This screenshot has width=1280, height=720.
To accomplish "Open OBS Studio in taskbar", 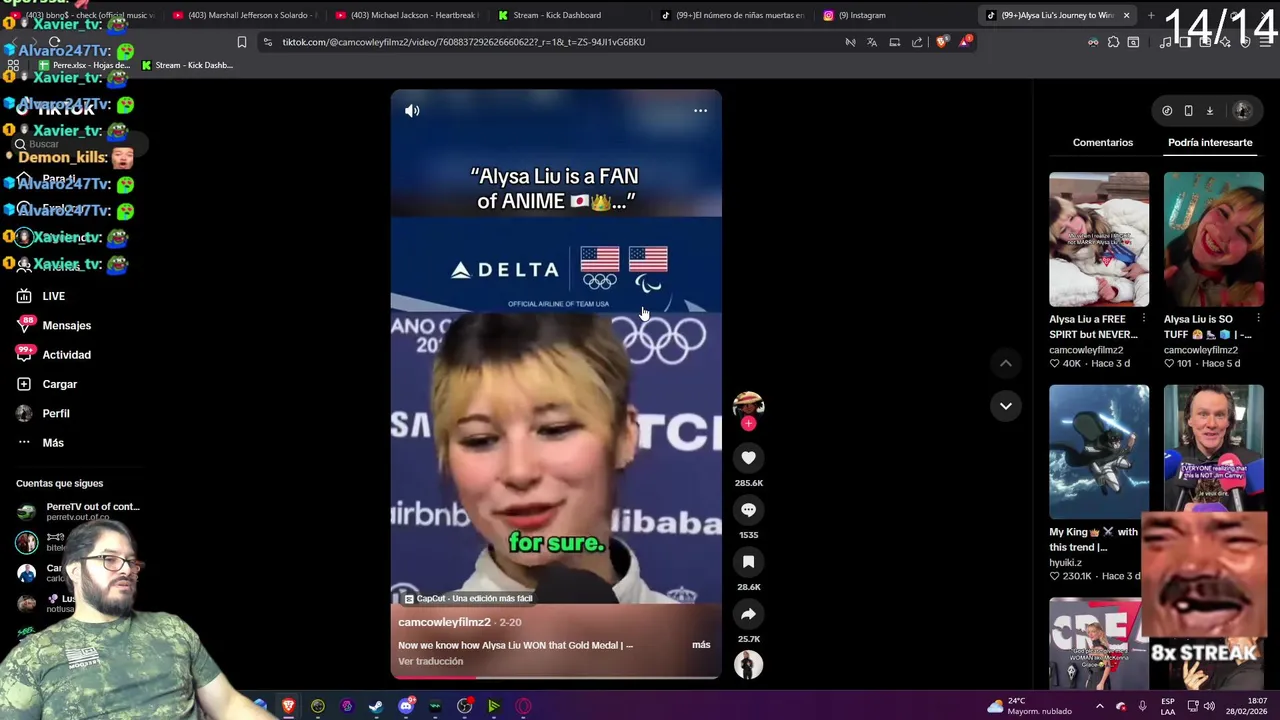I will tap(464, 706).
